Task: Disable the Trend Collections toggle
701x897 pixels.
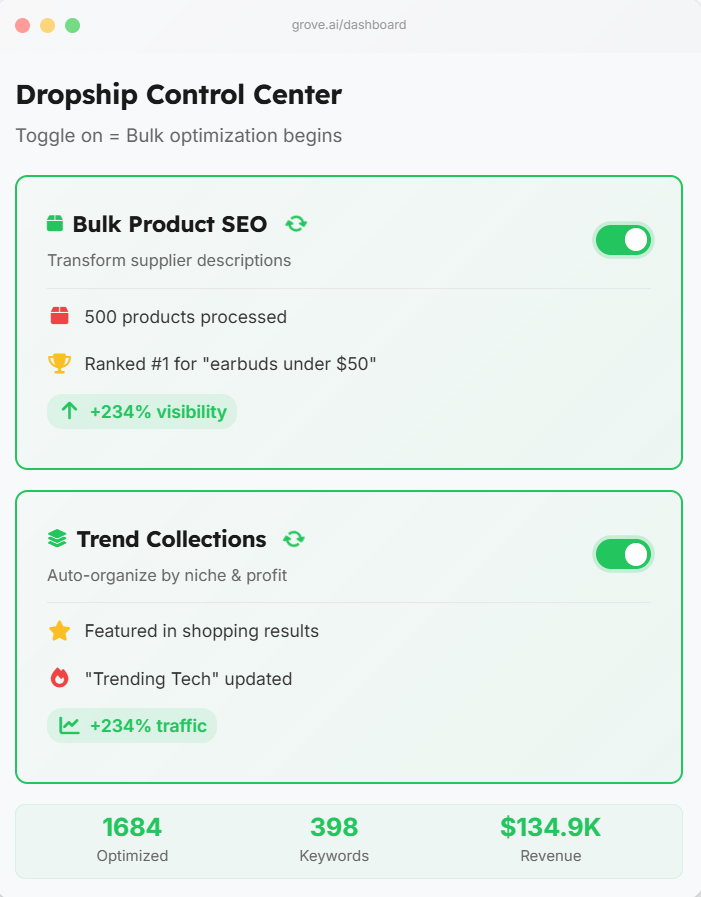Action: pos(623,554)
